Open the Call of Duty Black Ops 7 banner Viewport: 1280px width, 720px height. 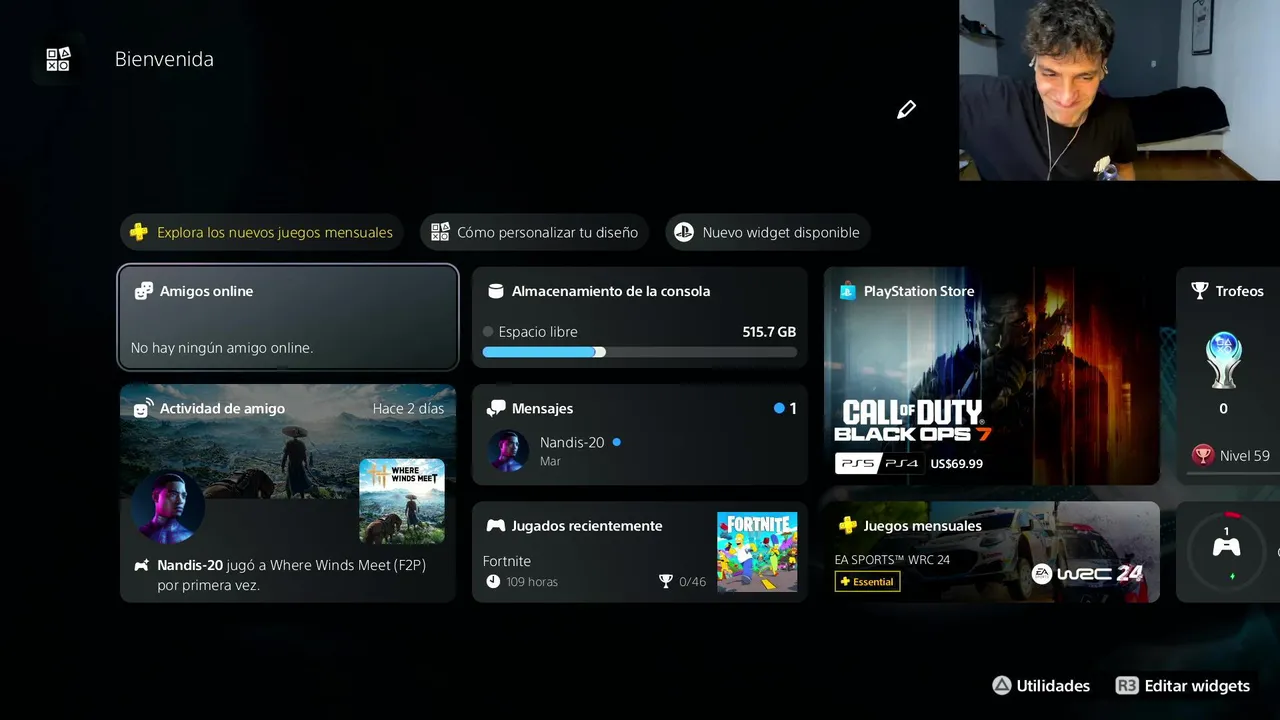point(991,376)
